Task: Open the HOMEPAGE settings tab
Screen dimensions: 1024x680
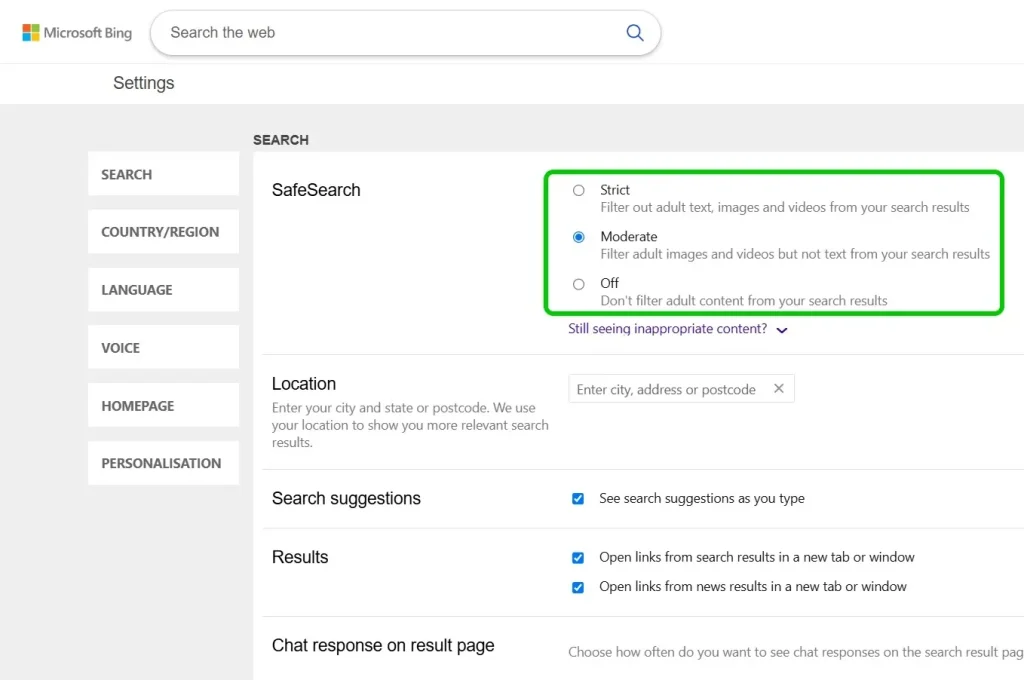Action: (x=163, y=406)
